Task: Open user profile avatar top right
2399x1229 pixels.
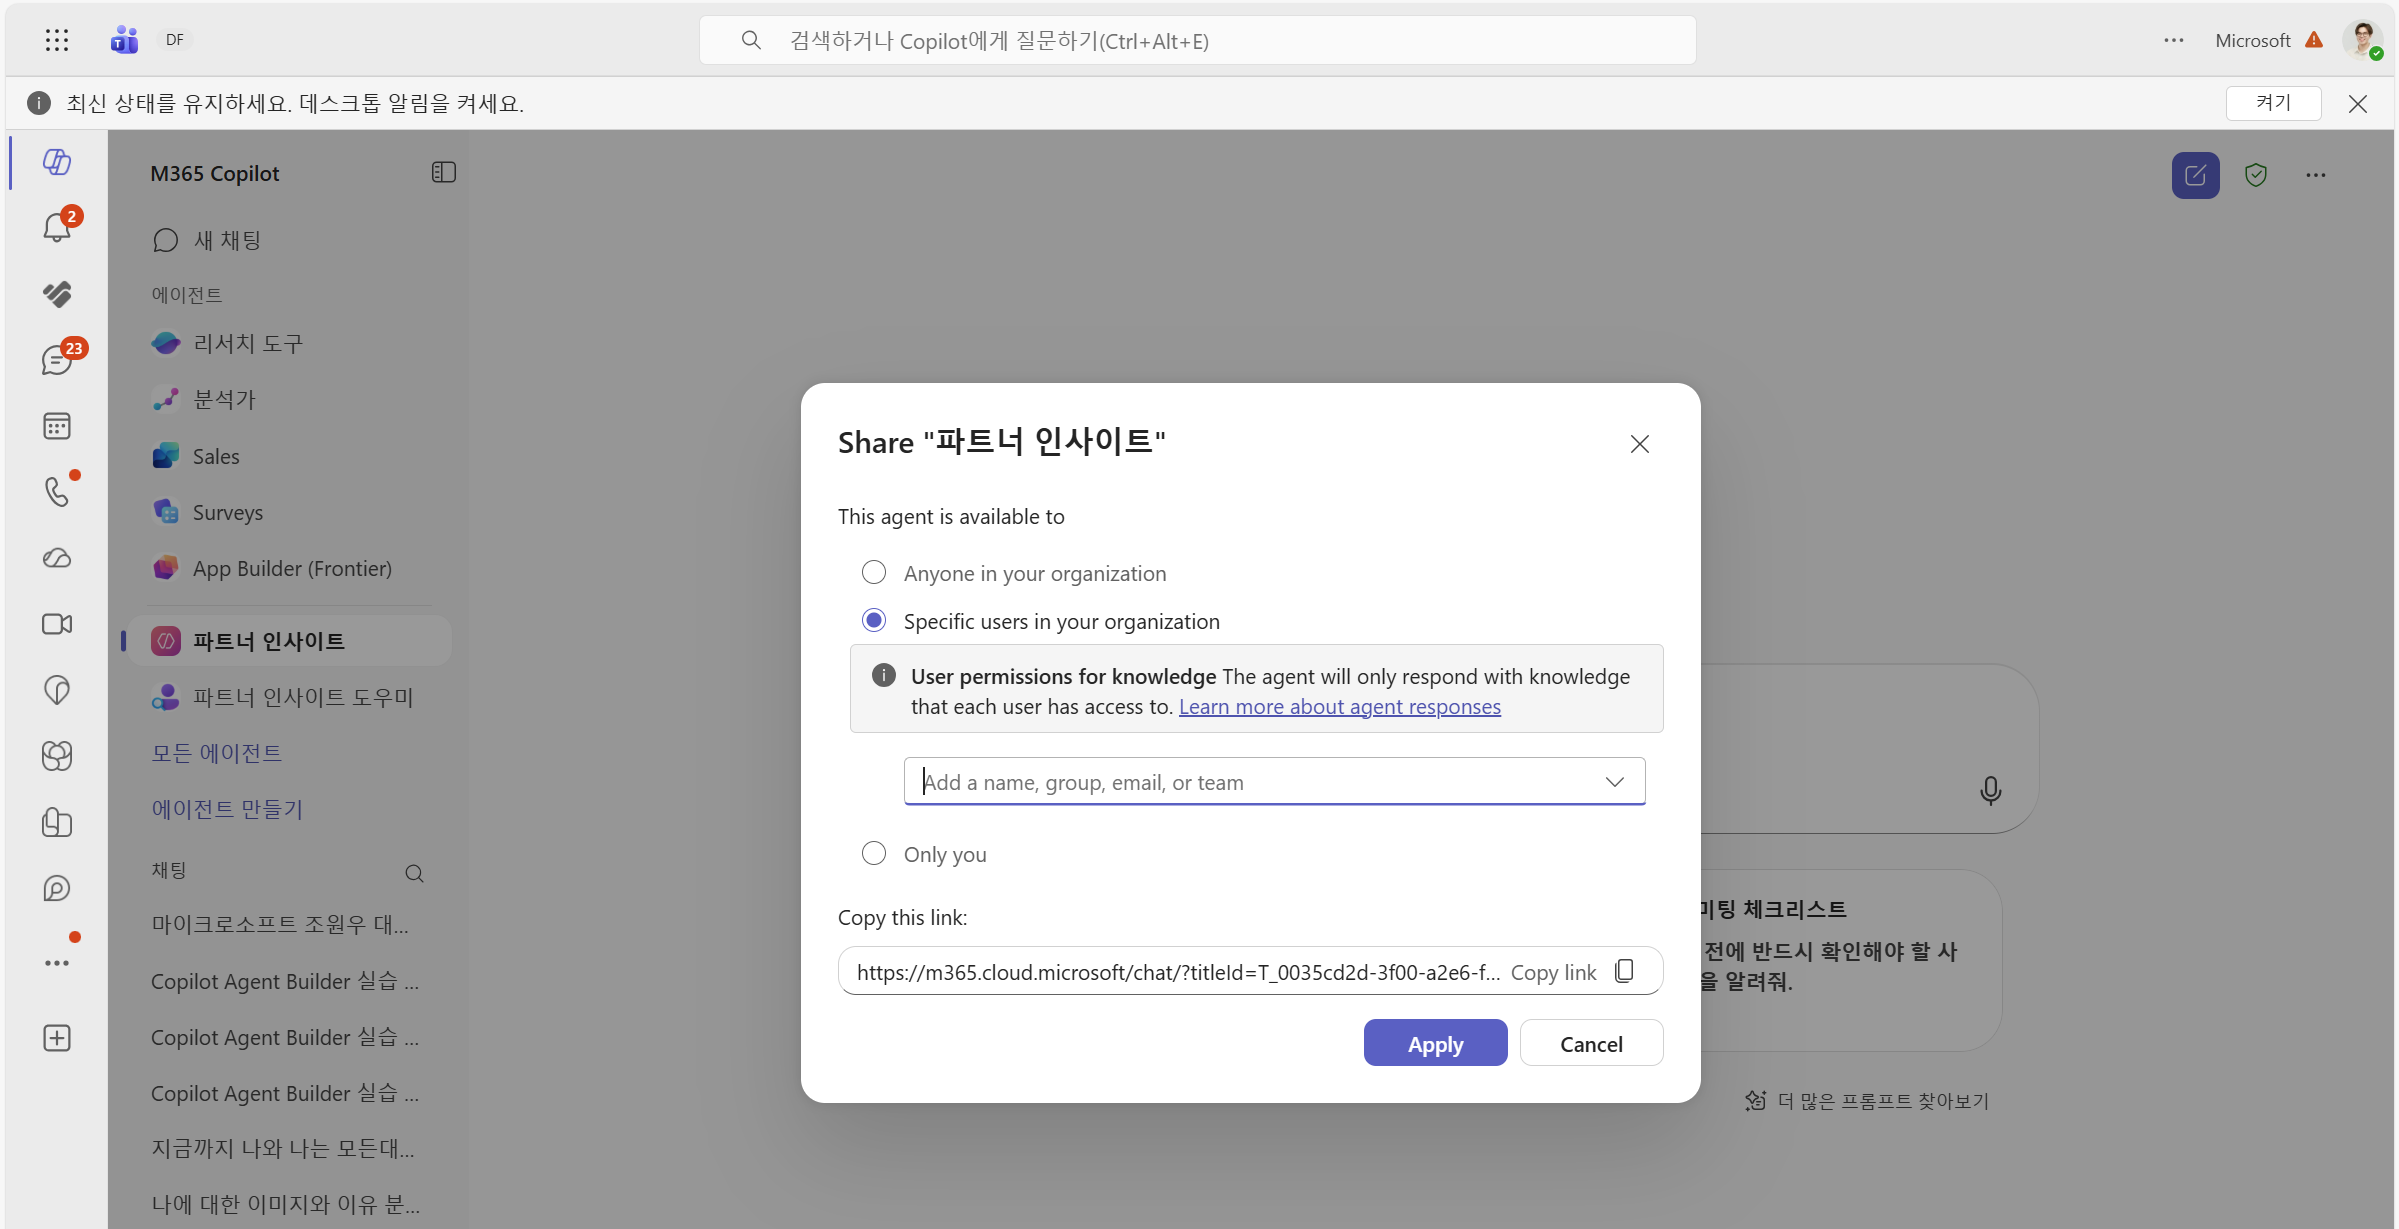Action: point(2363,40)
